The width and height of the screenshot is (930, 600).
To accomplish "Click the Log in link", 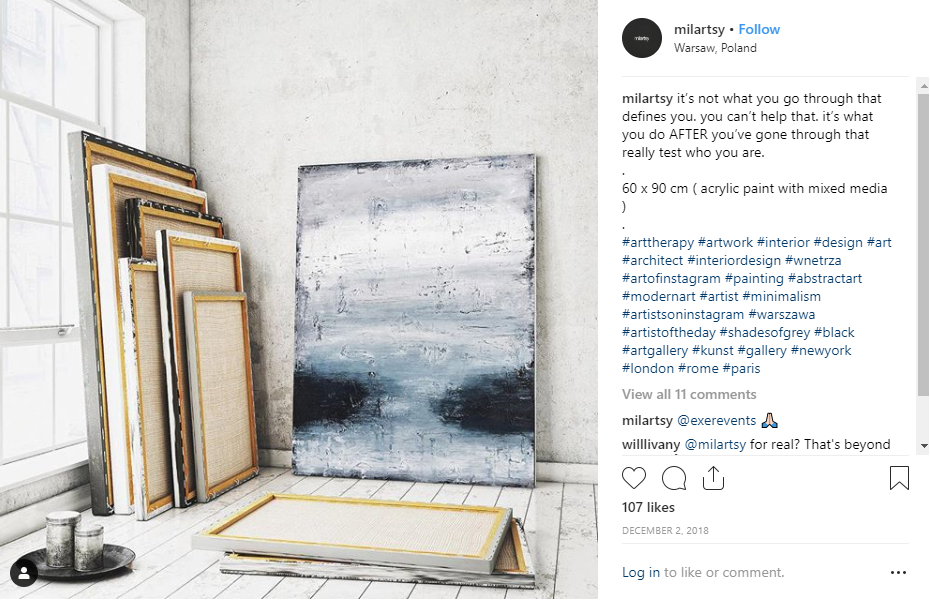I will (641, 572).
